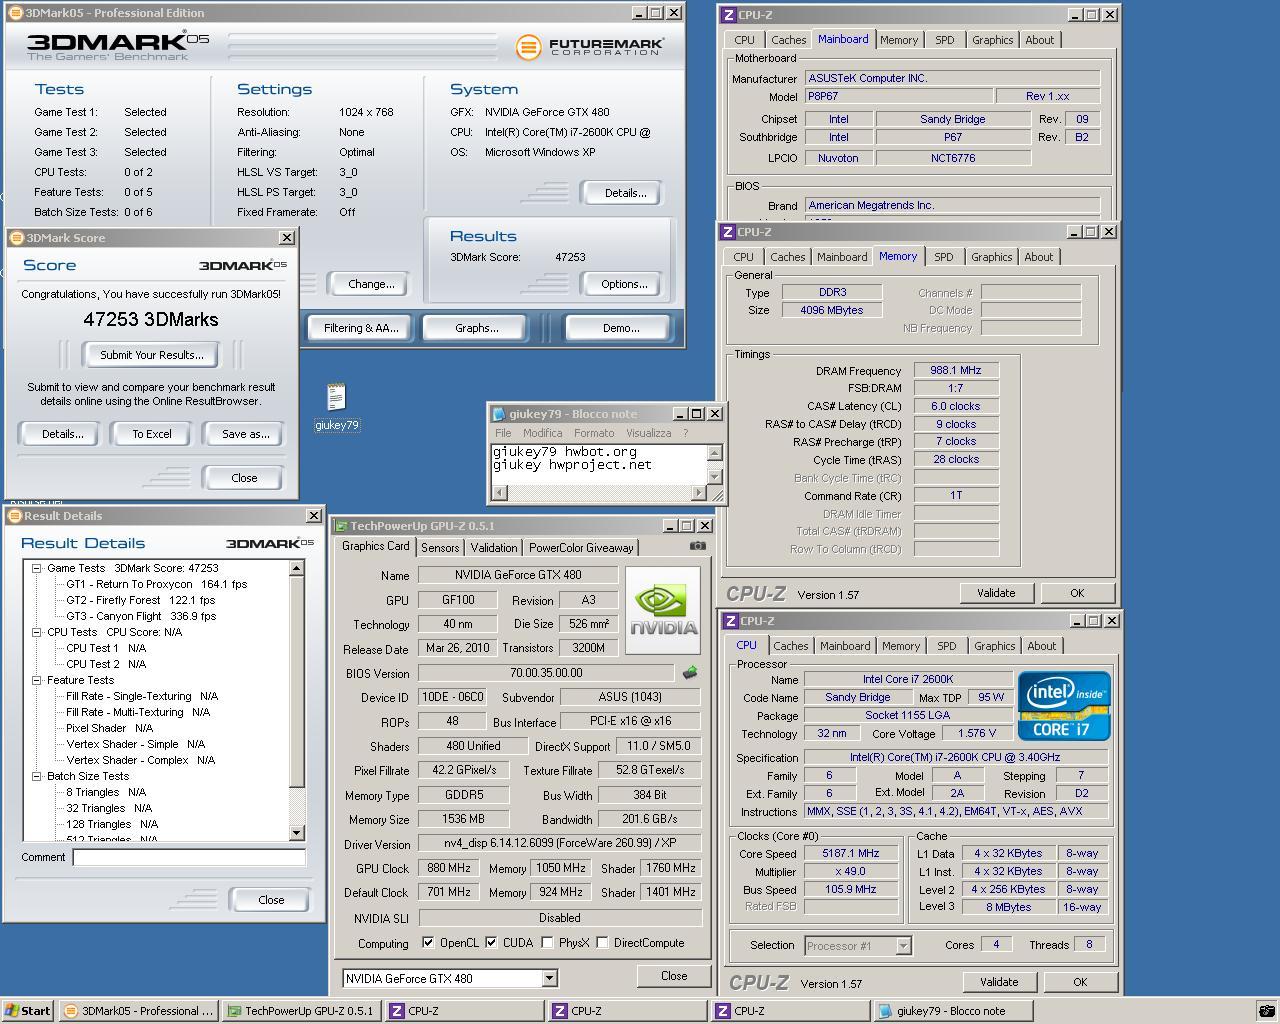The height and width of the screenshot is (1024, 1280).
Task: Click the Comment input field
Action: 189,857
